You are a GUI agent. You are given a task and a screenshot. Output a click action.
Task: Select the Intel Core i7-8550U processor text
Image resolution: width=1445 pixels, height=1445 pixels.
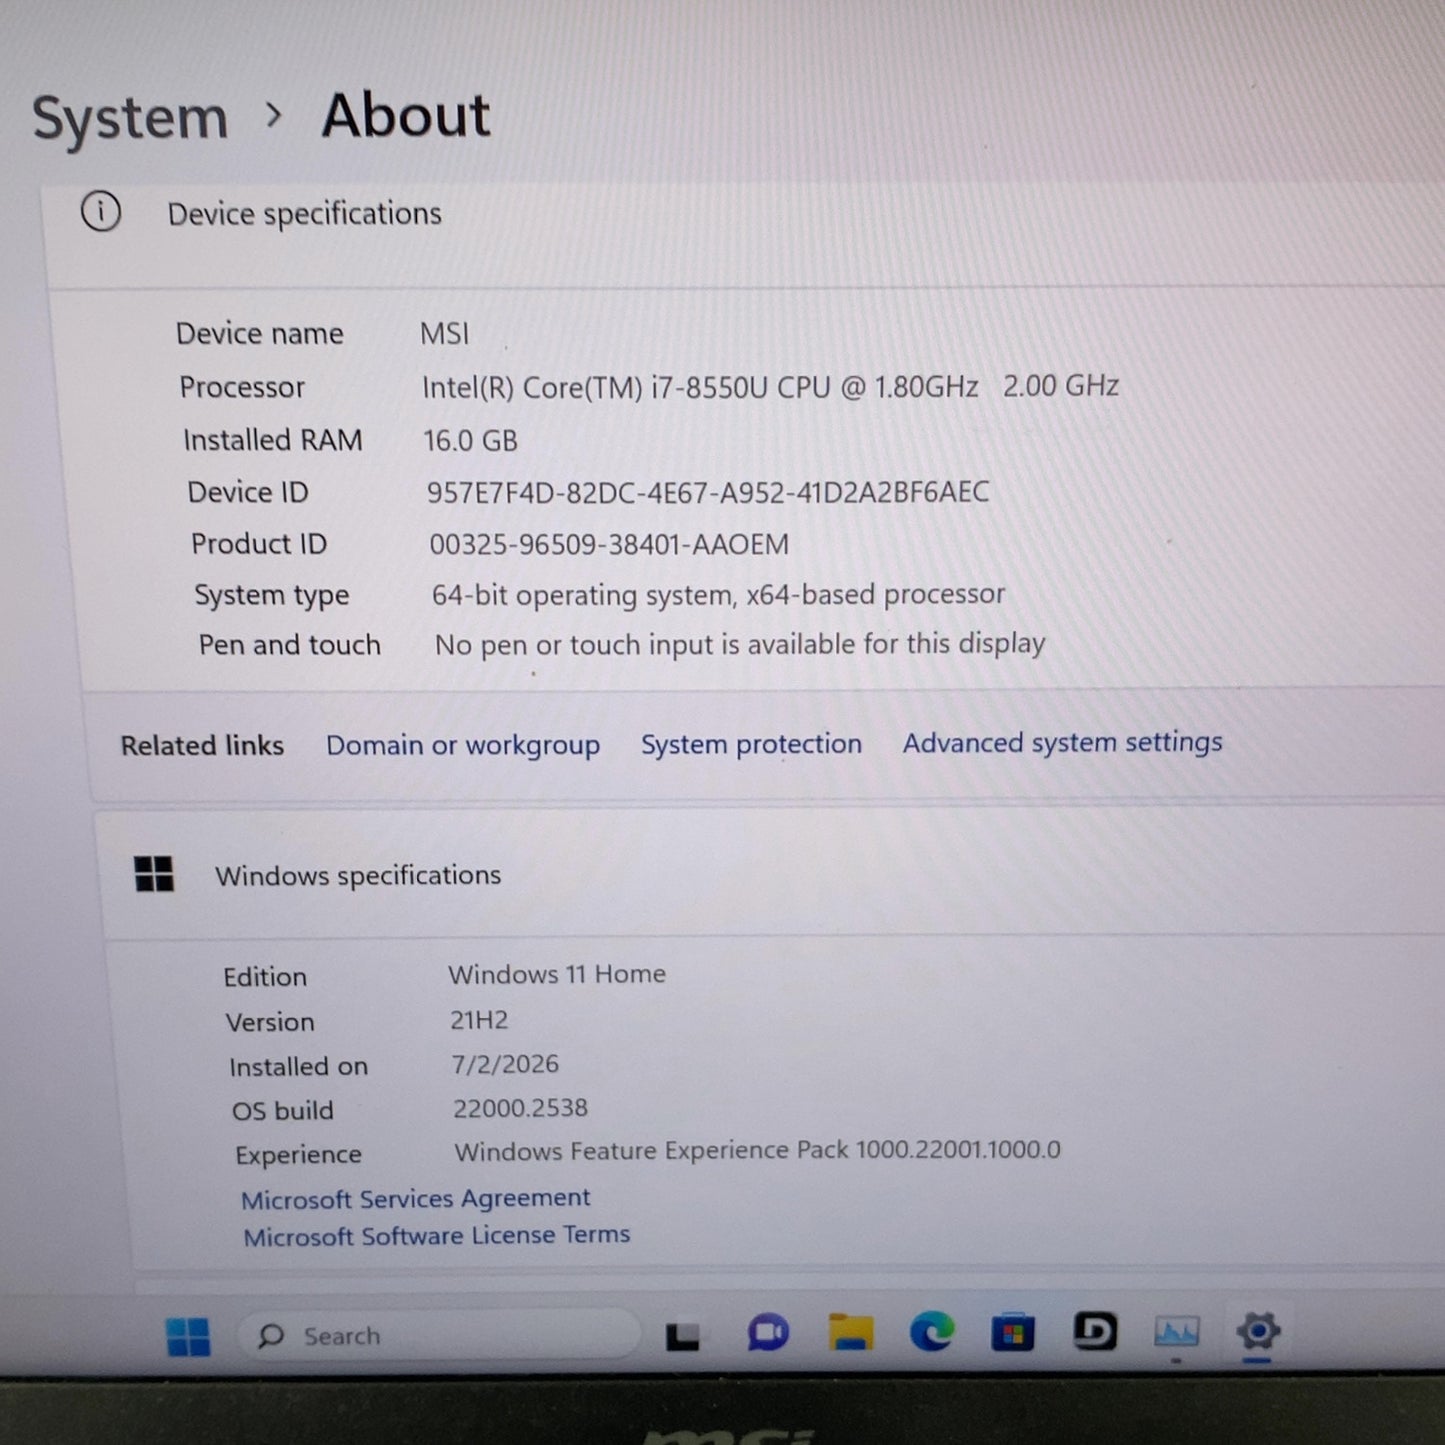pyautogui.click(x=770, y=386)
